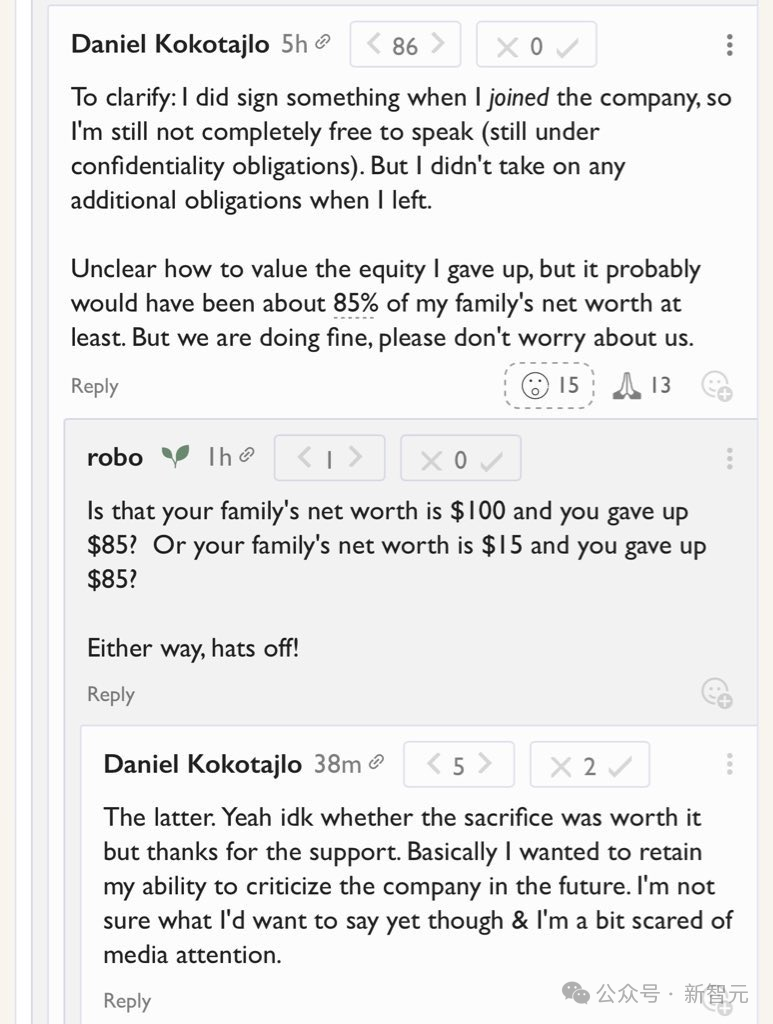Open options menu on the 38m reply
773x1024 pixels.
tap(729, 765)
